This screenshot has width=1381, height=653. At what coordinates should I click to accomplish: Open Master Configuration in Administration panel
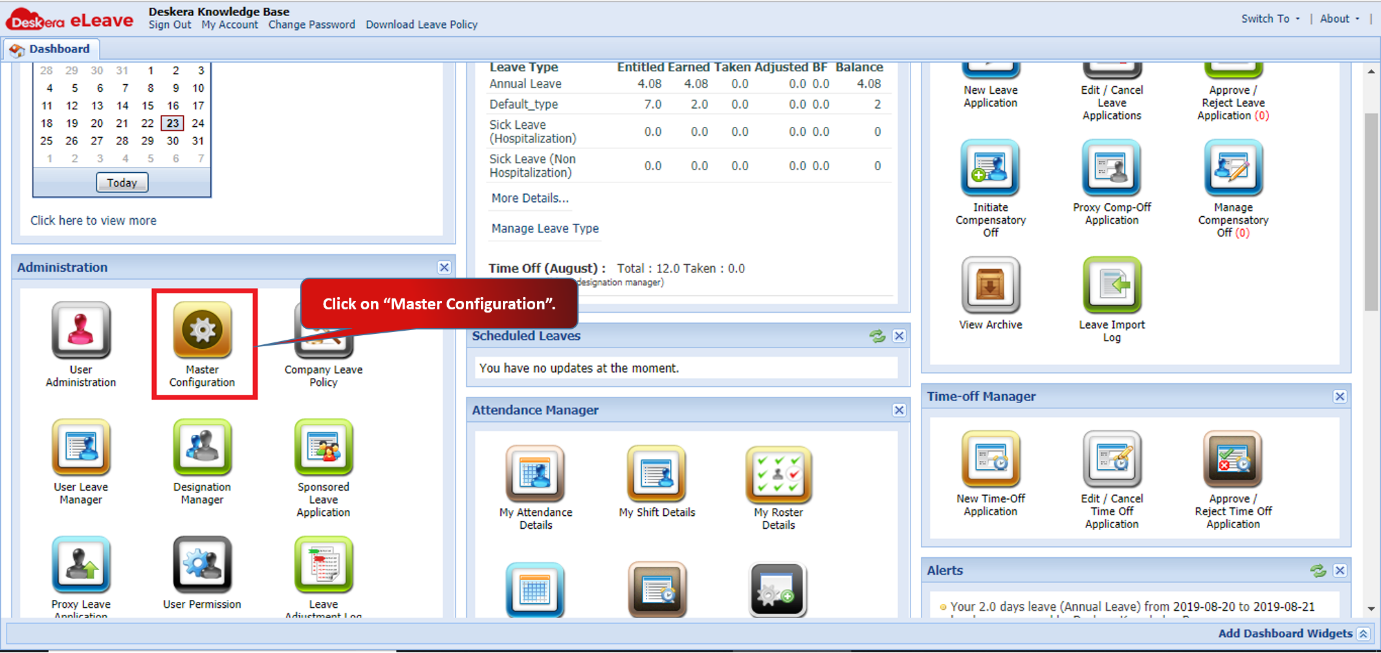point(204,340)
